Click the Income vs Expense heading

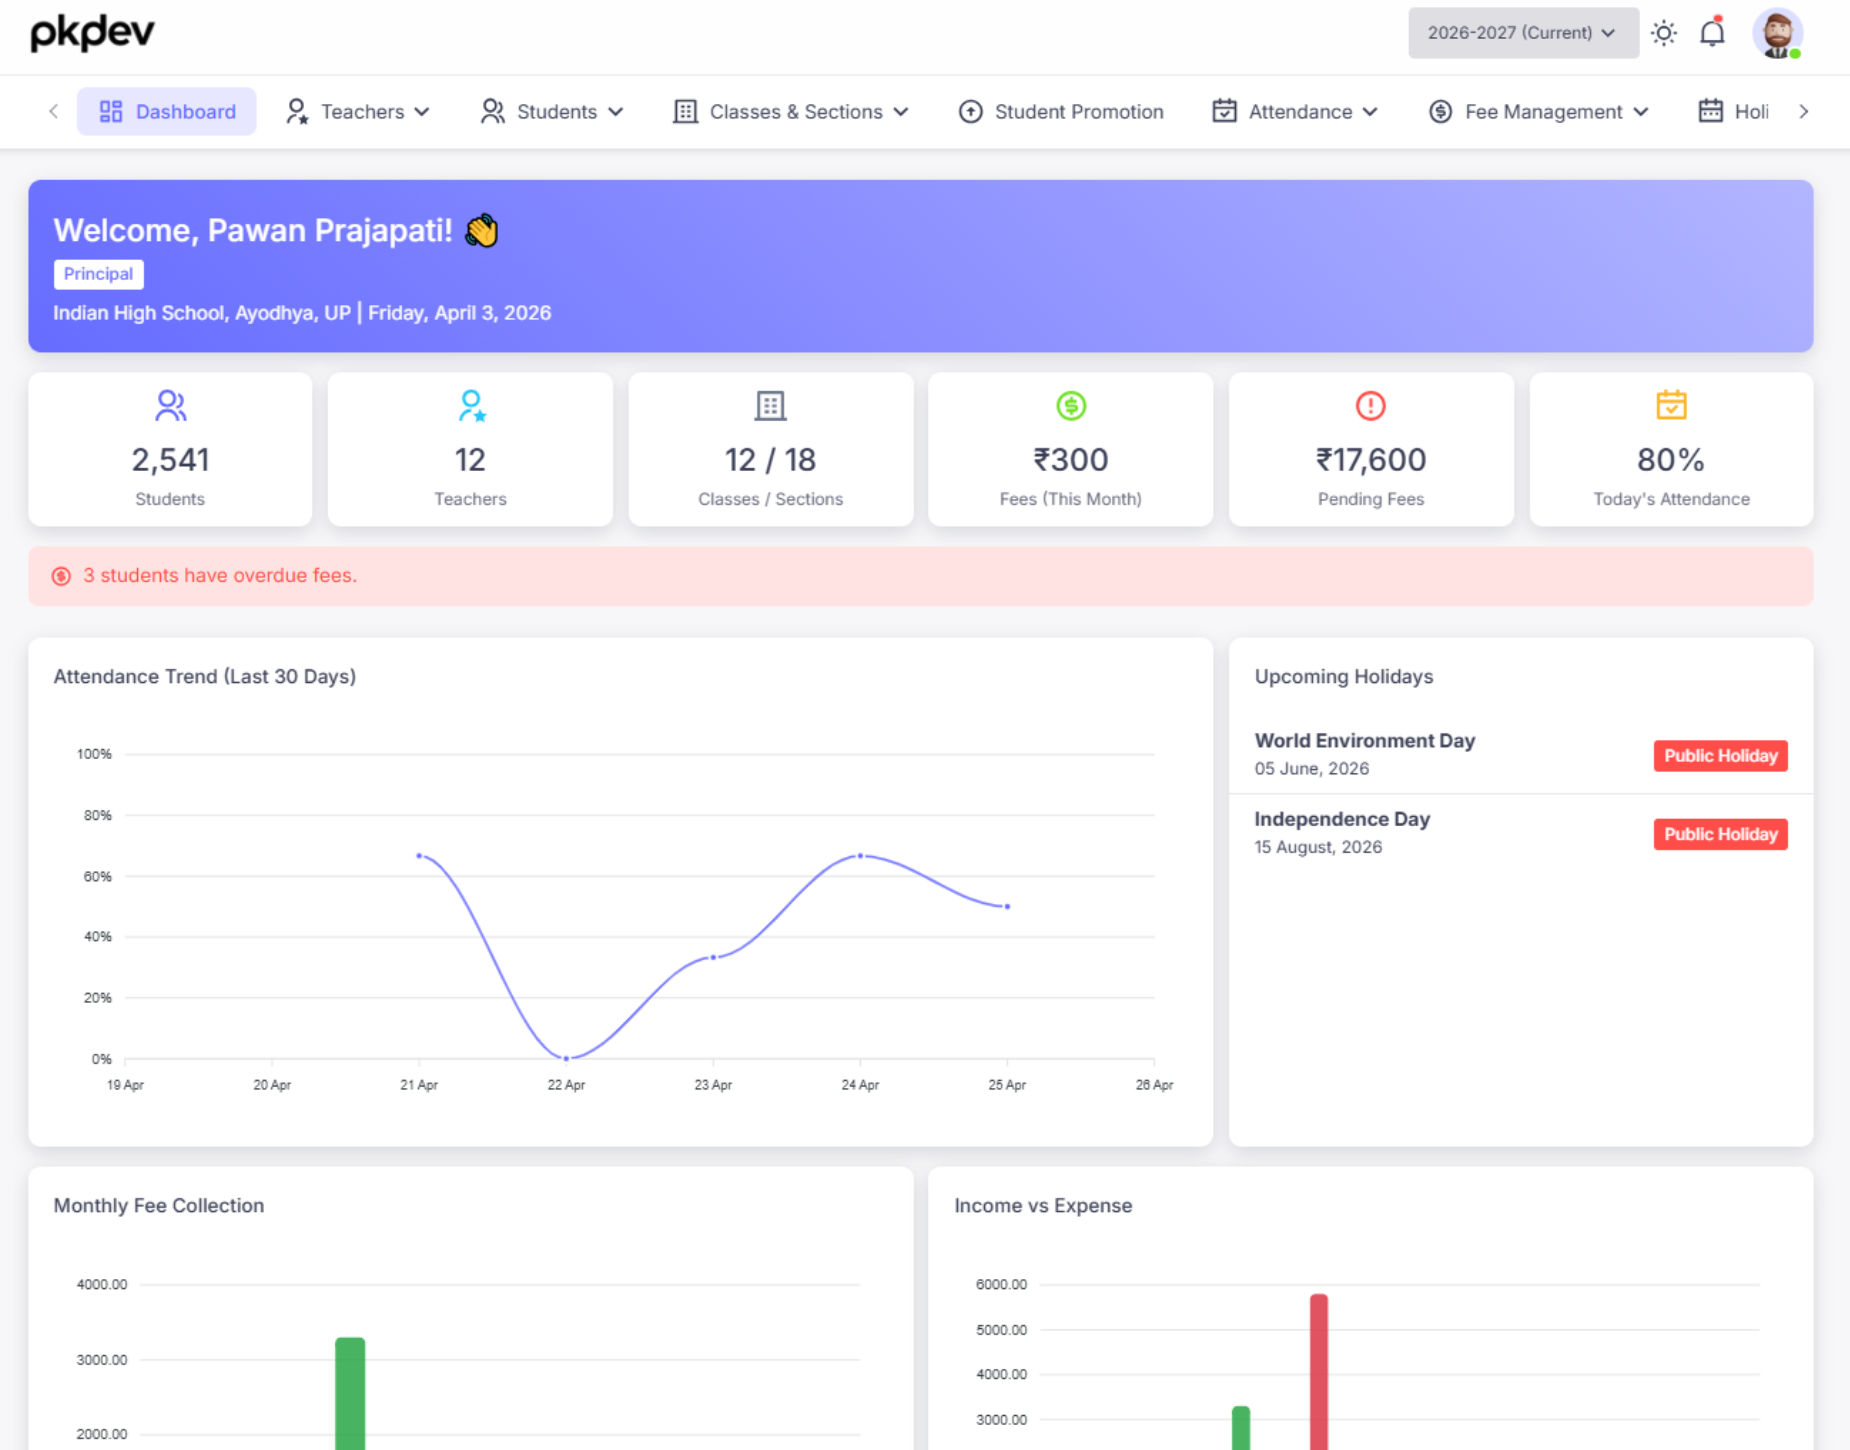point(1043,1206)
